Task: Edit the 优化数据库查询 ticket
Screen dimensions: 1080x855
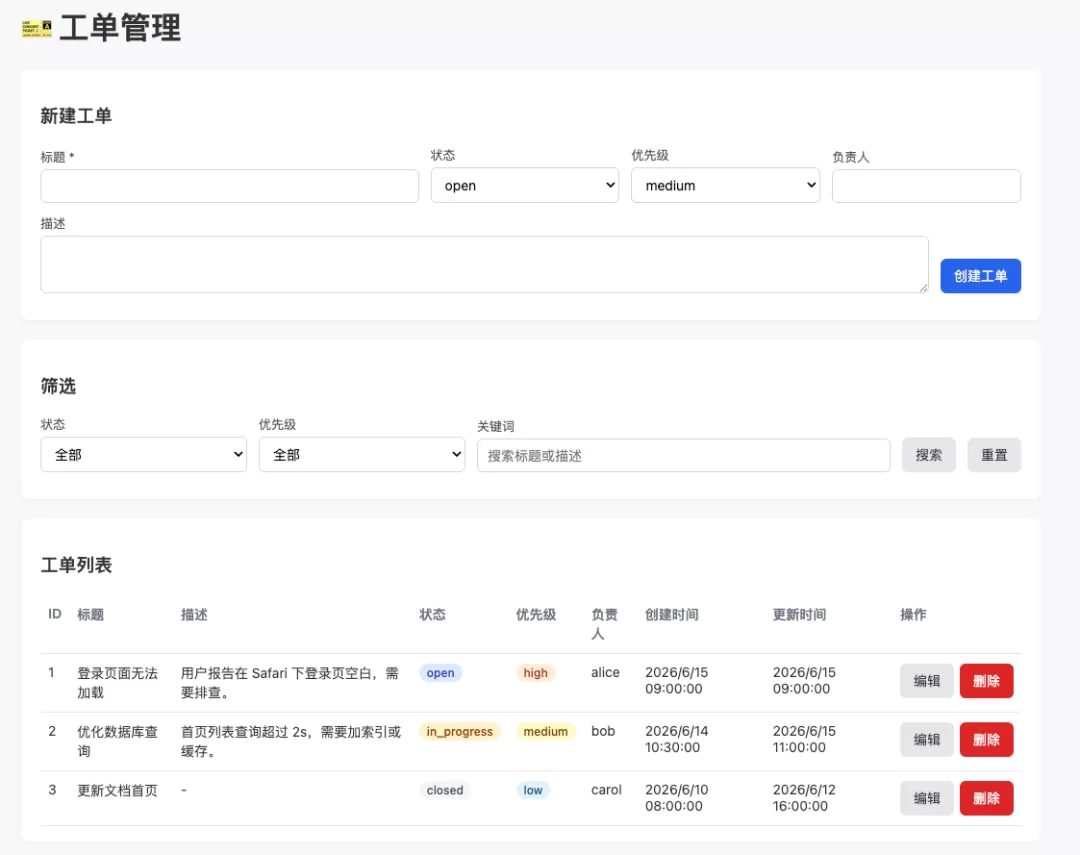Action: 926,739
